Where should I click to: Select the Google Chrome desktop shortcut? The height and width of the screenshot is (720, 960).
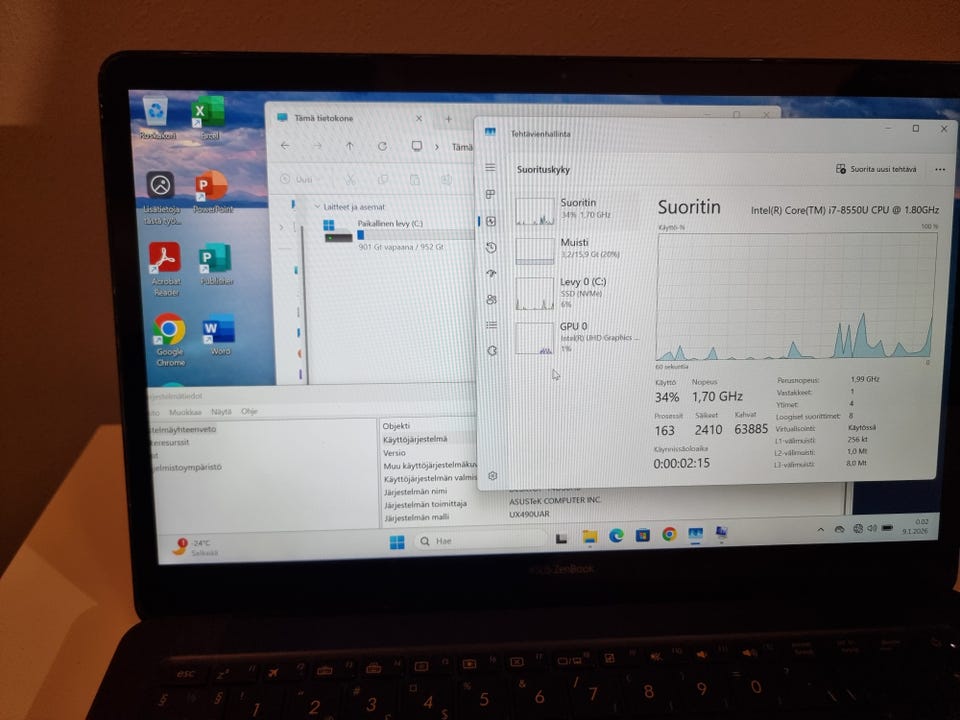point(170,340)
